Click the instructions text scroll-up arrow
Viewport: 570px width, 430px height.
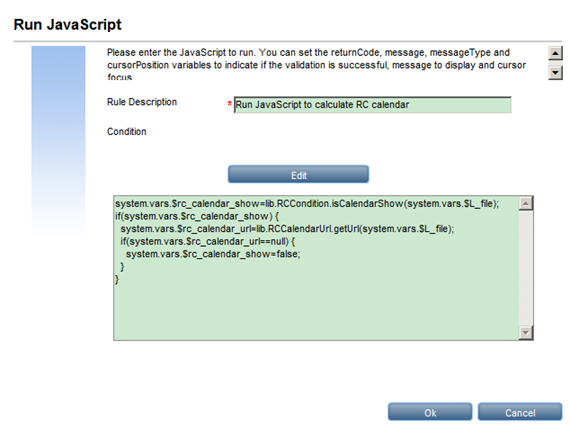[x=555, y=53]
